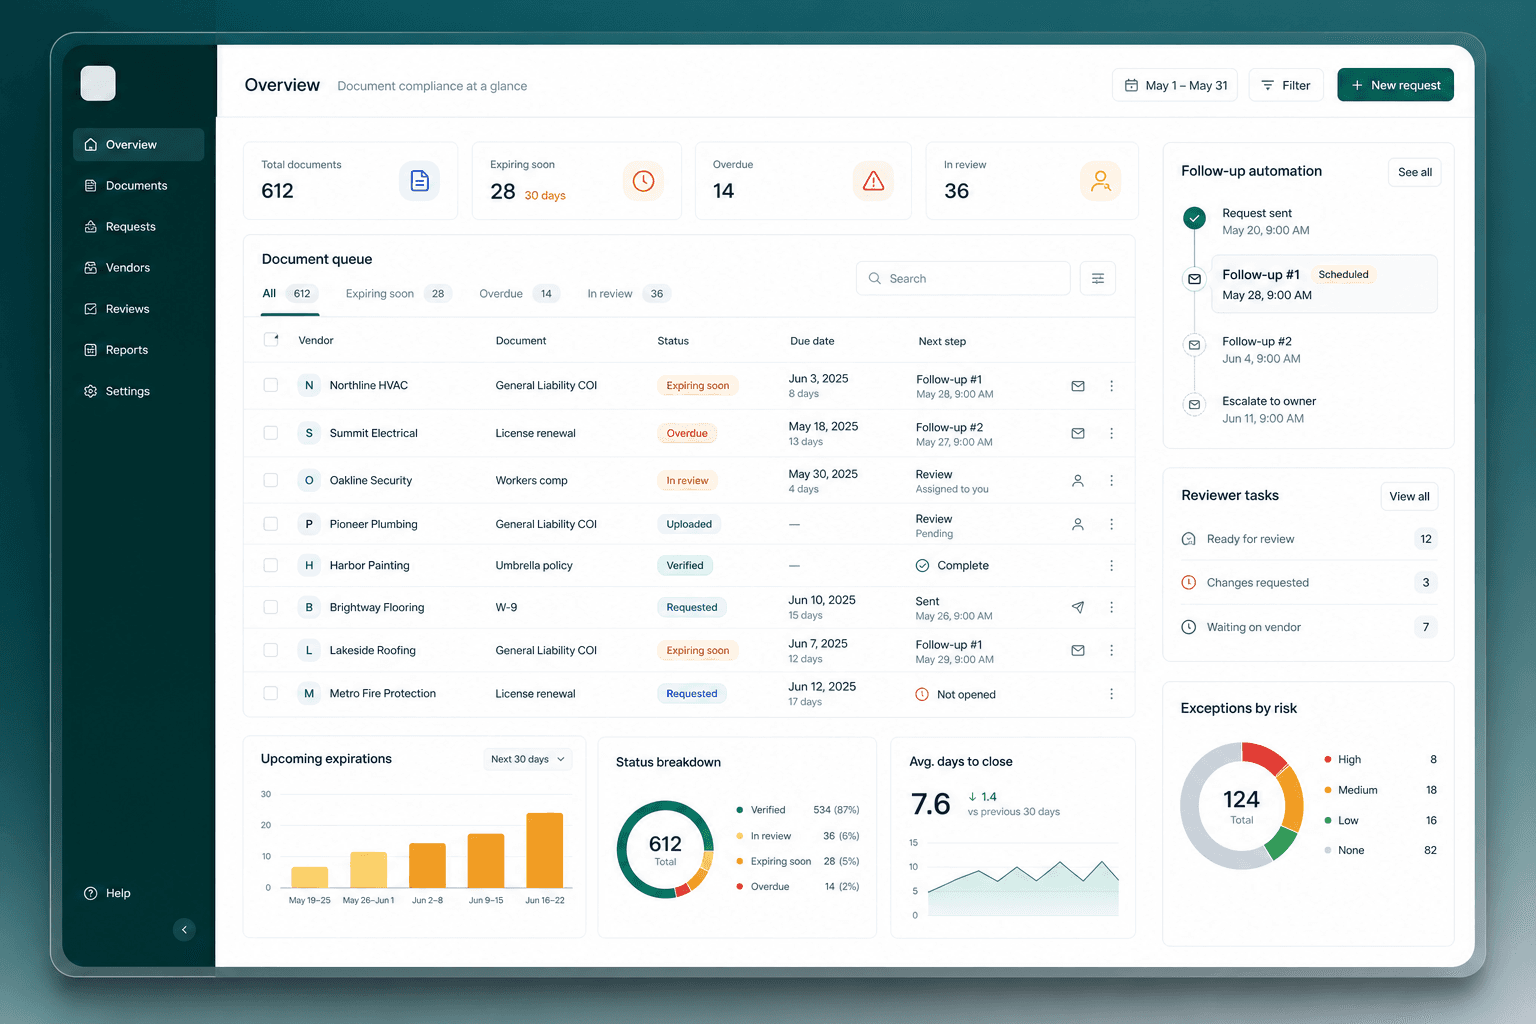
Task: Click the Follow-up #2 mail step icon
Action: coord(1194,345)
